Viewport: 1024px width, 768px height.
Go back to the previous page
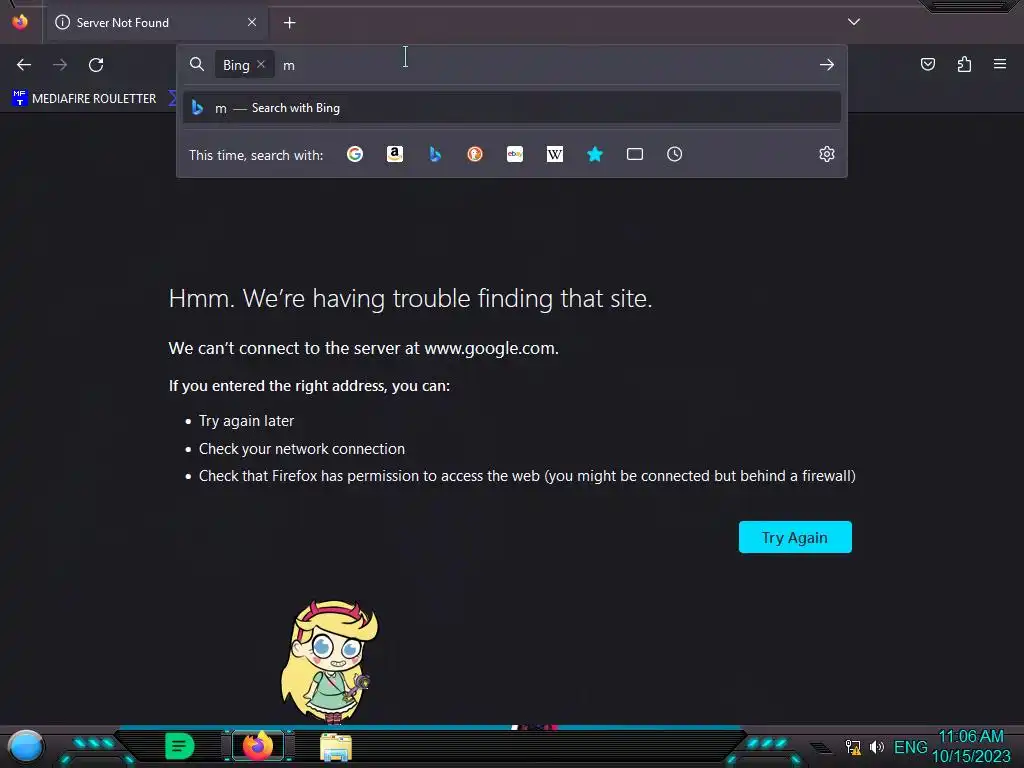[x=24, y=65]
